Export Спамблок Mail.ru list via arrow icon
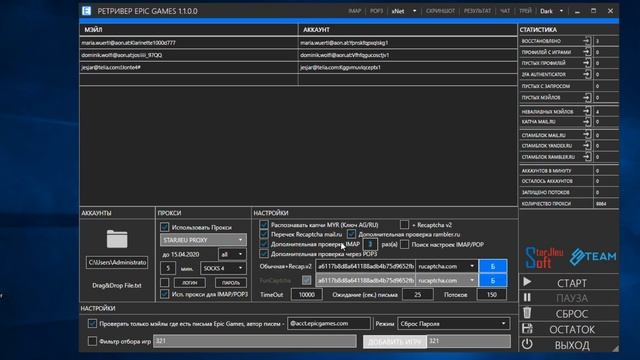Viewport: 640px width, 360px height. pyautogui.click(x=587, y=135)
